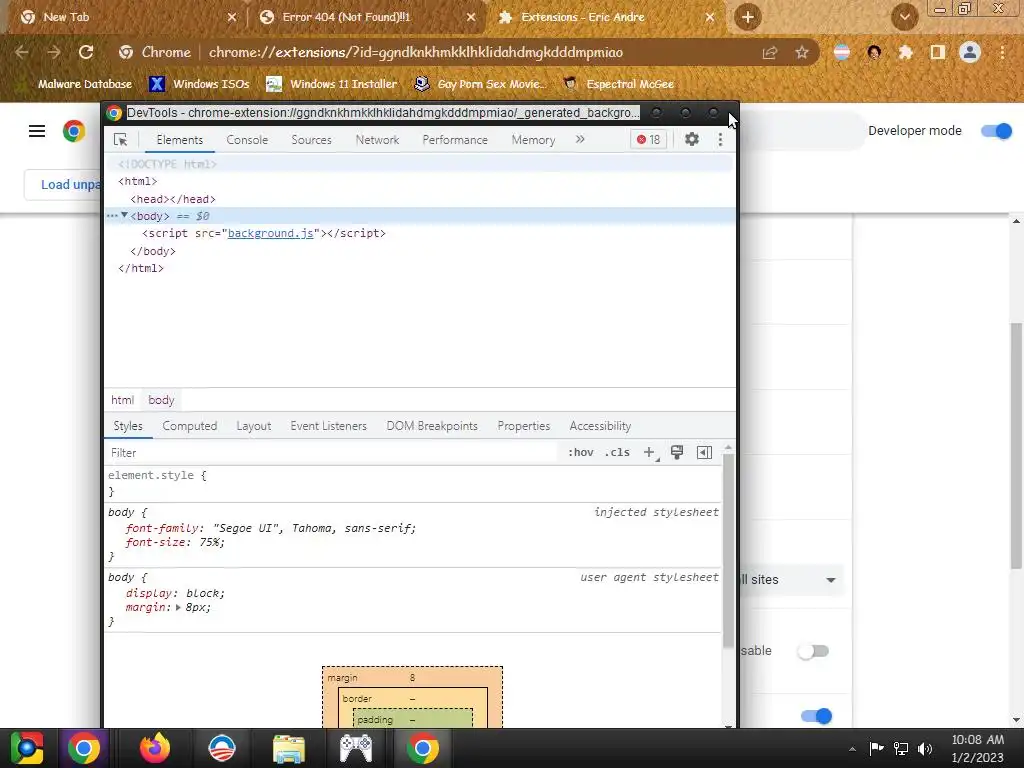Viewport: 1024px width, 768px height.
Task: Toggle the blue switch at page bottom
Action: 816,716
